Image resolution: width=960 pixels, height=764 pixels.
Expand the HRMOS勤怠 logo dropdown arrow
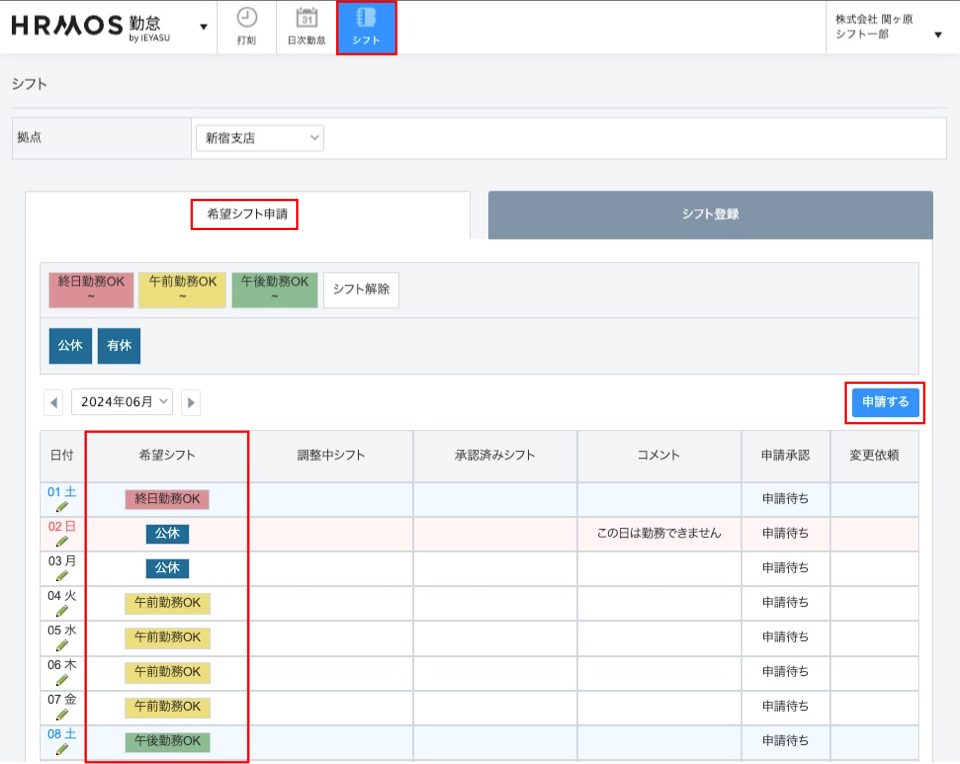click(204, 26)
